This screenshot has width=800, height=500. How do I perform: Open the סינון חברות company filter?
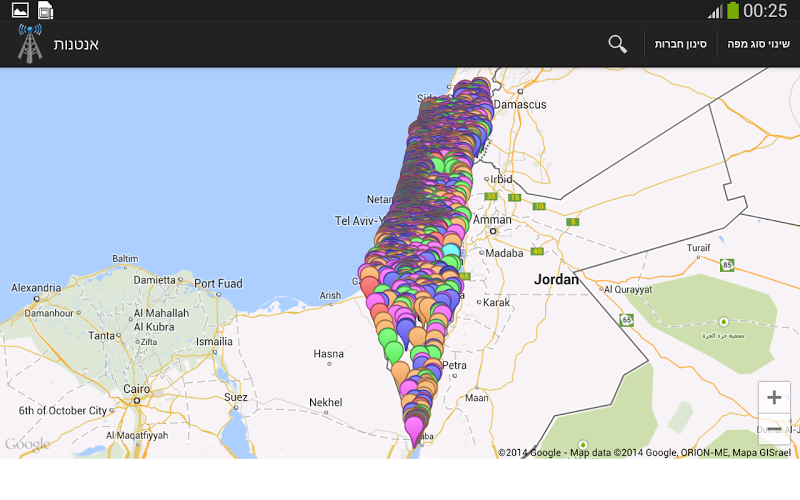(x=681, y=44)
